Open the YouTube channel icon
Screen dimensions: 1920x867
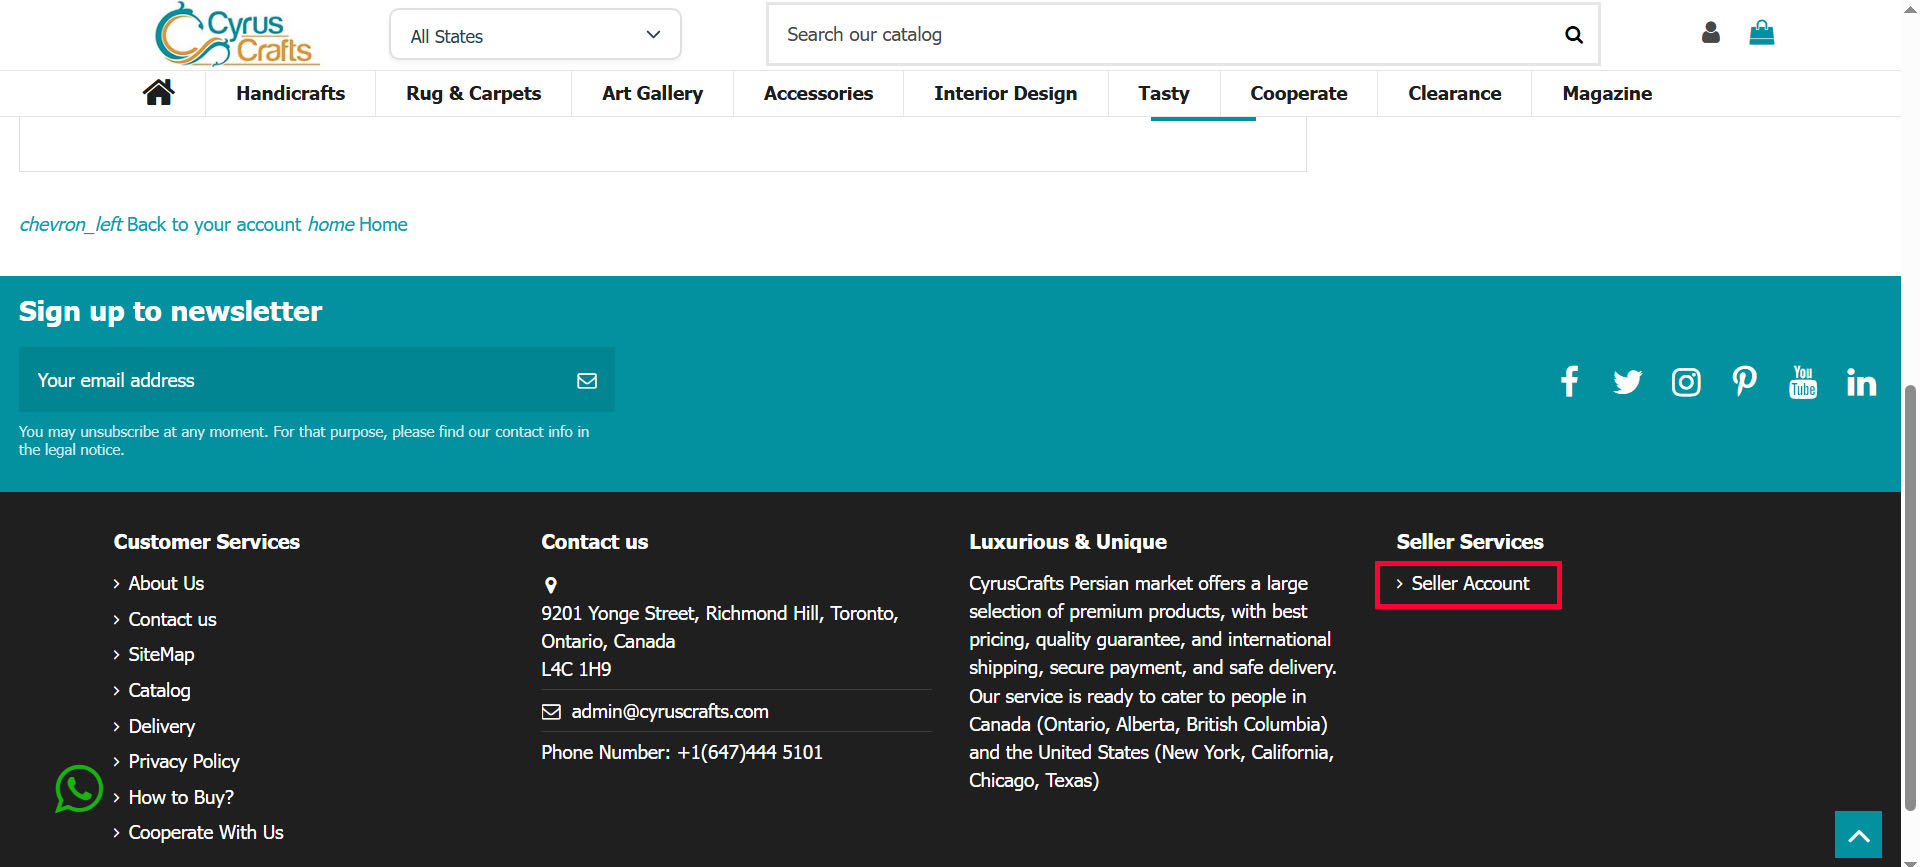pyautogui.click(x=1802, y=382)
